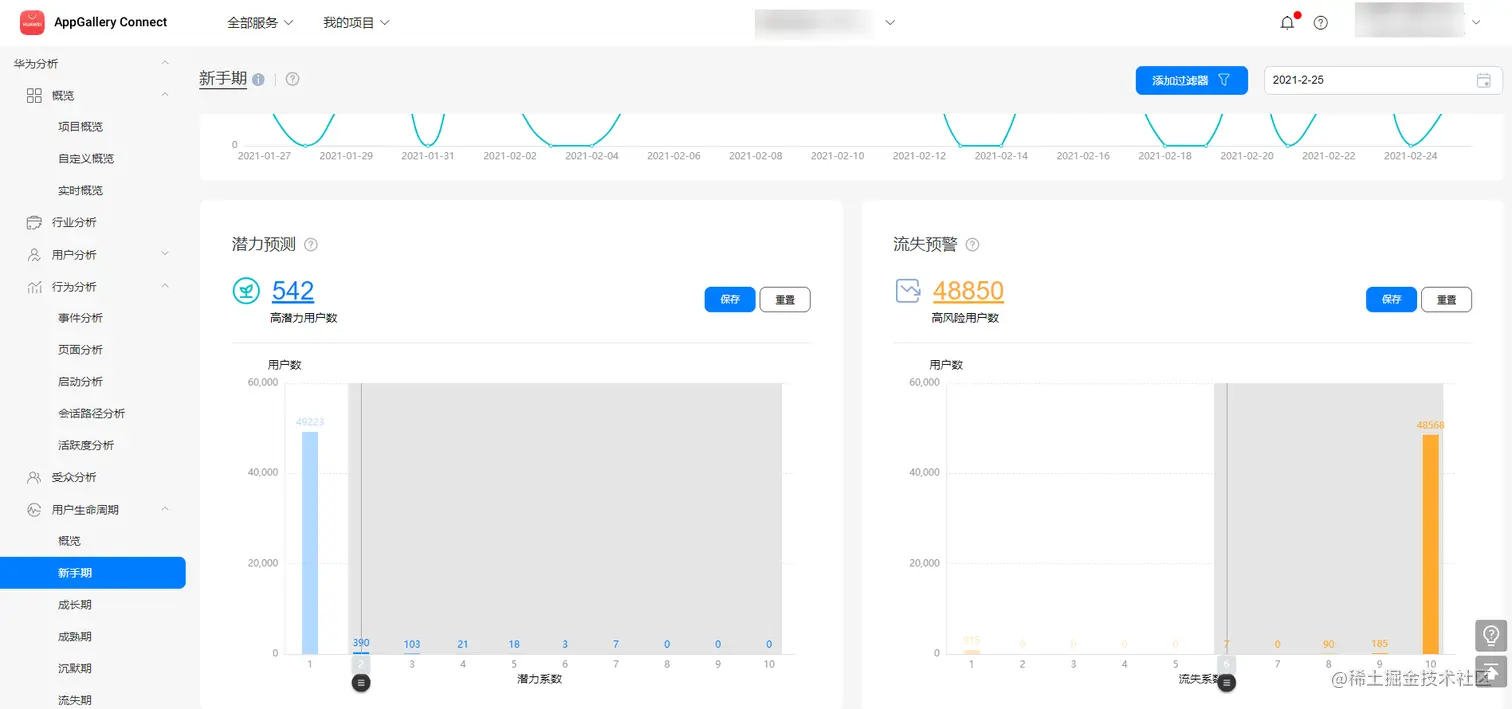This screenshot has height=709, width=1512.
Task: Open 活跃度分析 in the sidebar
Action: click(86, 445)
